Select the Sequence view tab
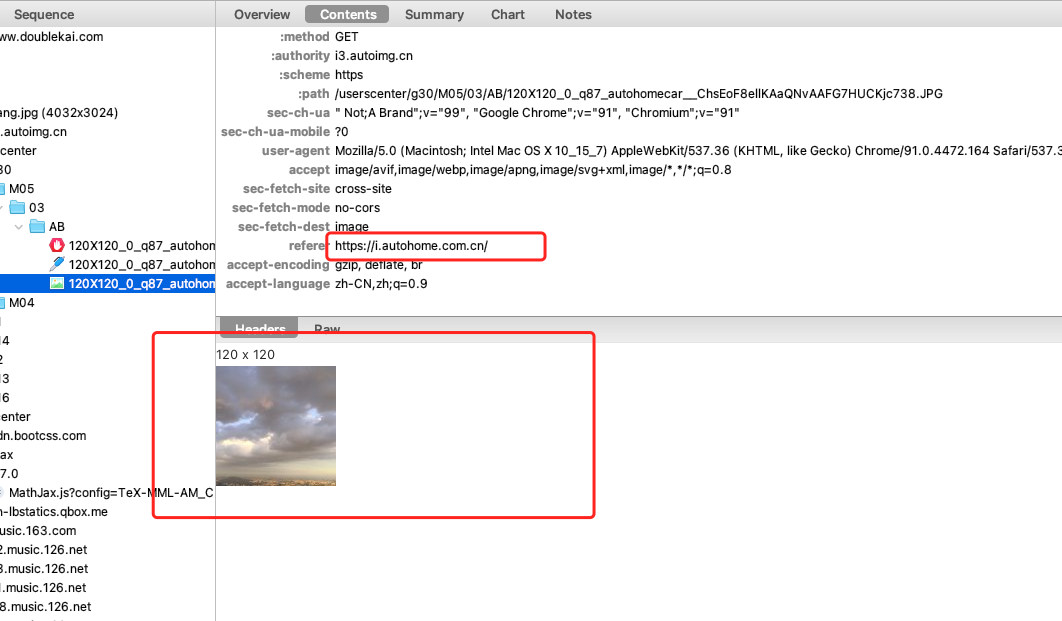 (44, 14)
